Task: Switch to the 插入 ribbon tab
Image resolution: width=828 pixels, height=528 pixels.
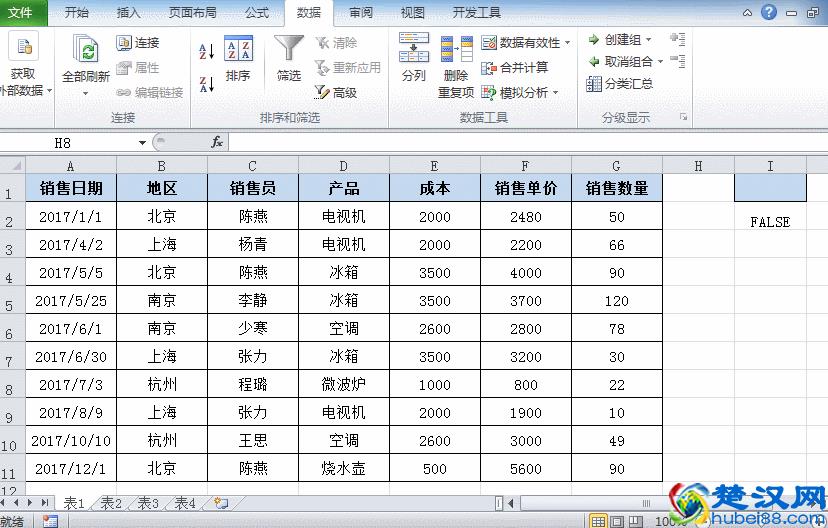Action: [x=128, y=13]
